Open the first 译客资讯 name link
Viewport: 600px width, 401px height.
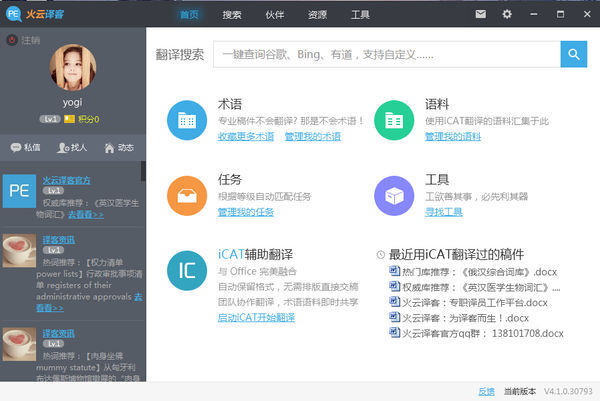coord(59,240)
